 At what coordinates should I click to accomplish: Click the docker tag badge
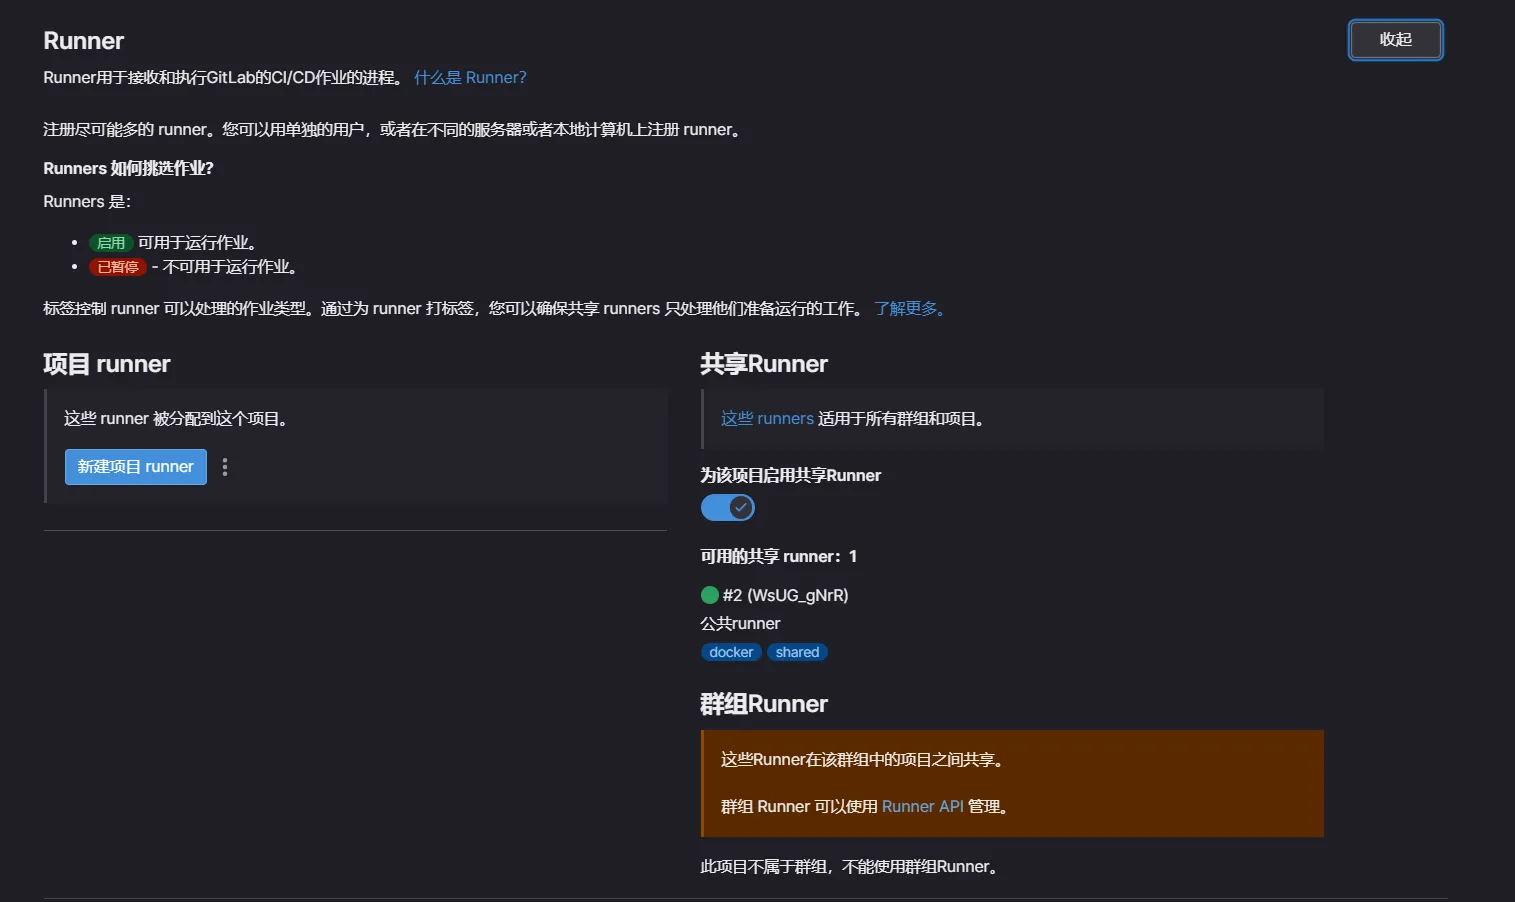pyautogui.click(x=731, y=652)
